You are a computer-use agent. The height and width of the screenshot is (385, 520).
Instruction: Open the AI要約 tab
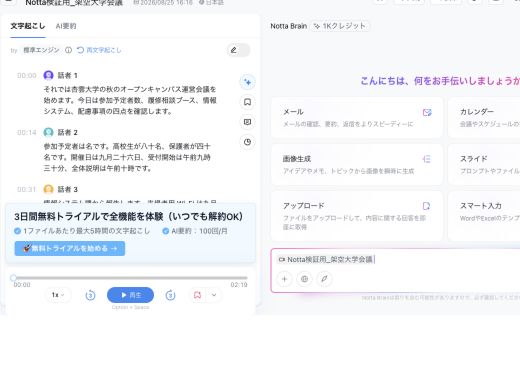point(66,26)
